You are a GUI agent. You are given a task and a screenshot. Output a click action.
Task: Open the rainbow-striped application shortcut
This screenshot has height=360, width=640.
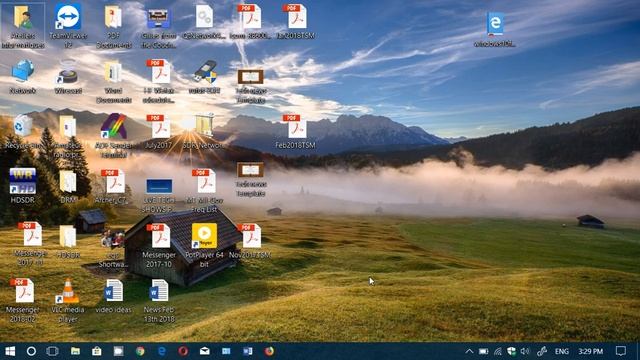point(113,136)
